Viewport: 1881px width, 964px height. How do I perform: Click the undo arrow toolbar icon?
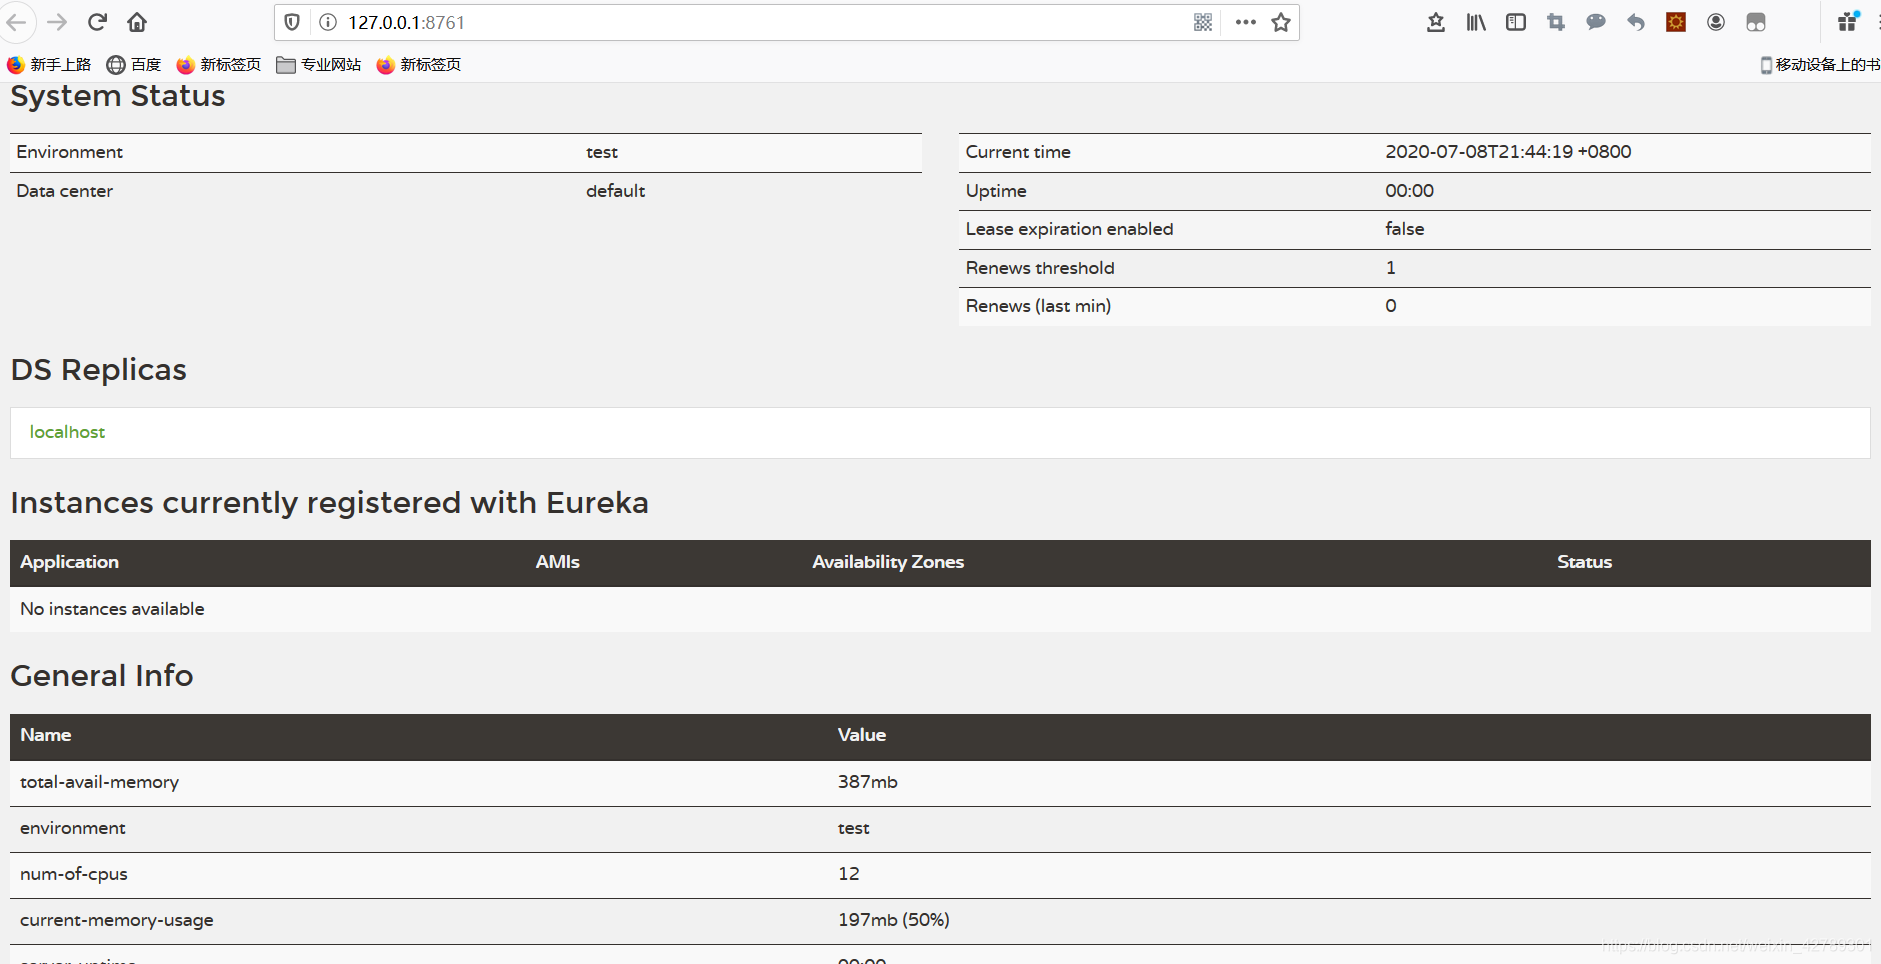coord(1636,22)
